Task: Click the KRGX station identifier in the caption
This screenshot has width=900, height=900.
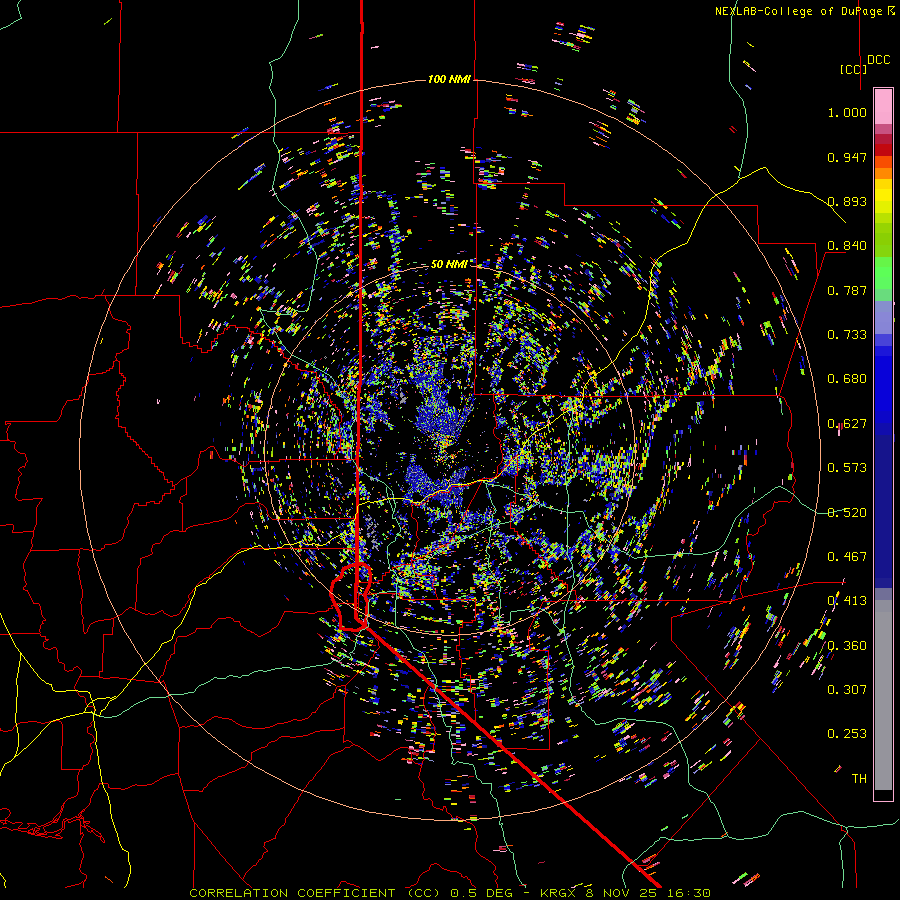Action: (559, 893)
